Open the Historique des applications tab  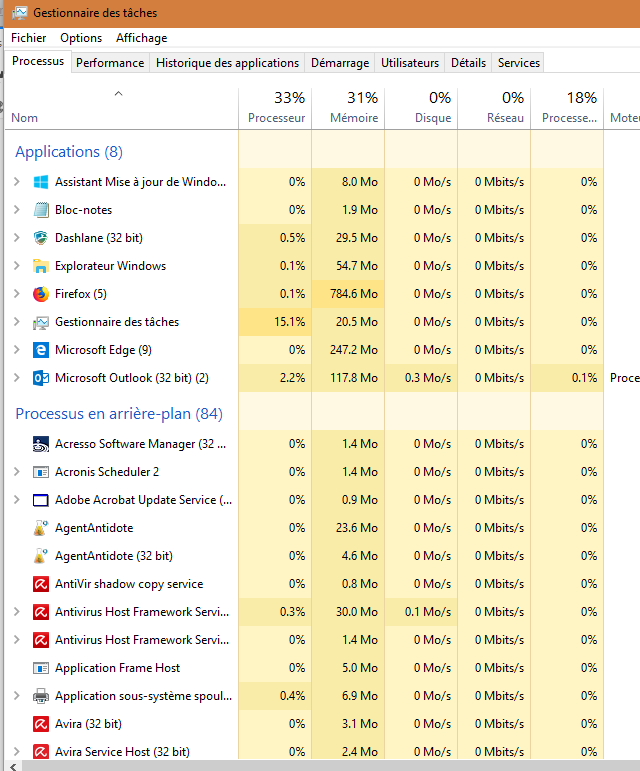click(x=227, y=63)
